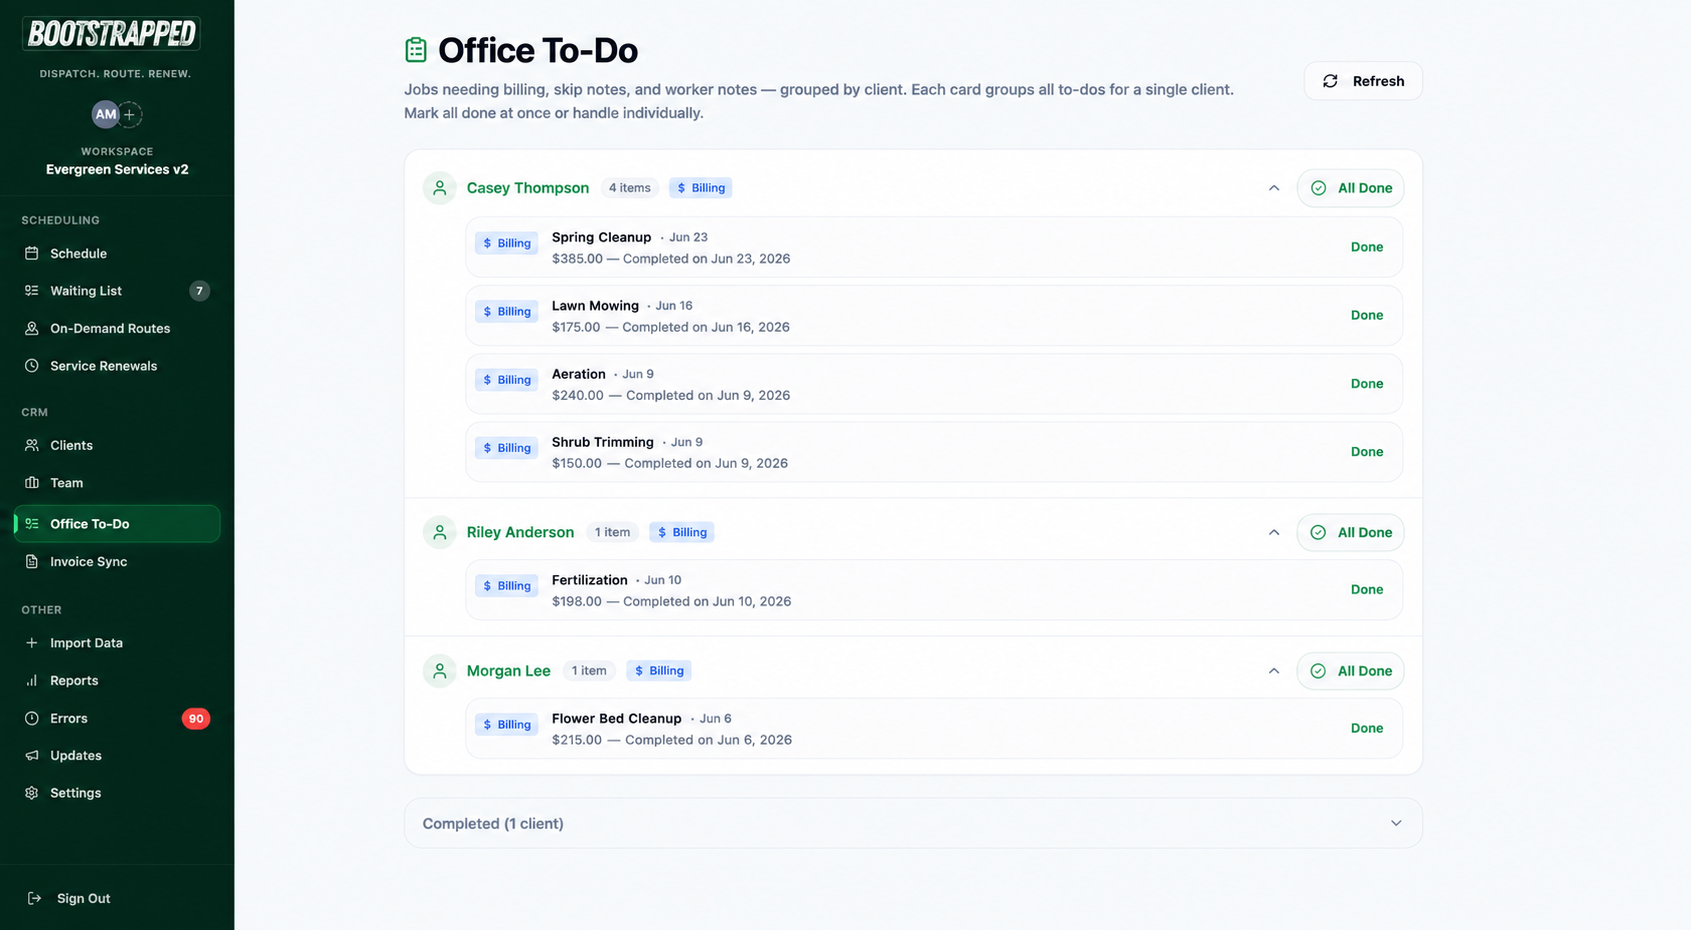This screenshot has width=1691, height=930.
Task: Click the Invoice Sync document icon
Action: click(x=32, y=562)
